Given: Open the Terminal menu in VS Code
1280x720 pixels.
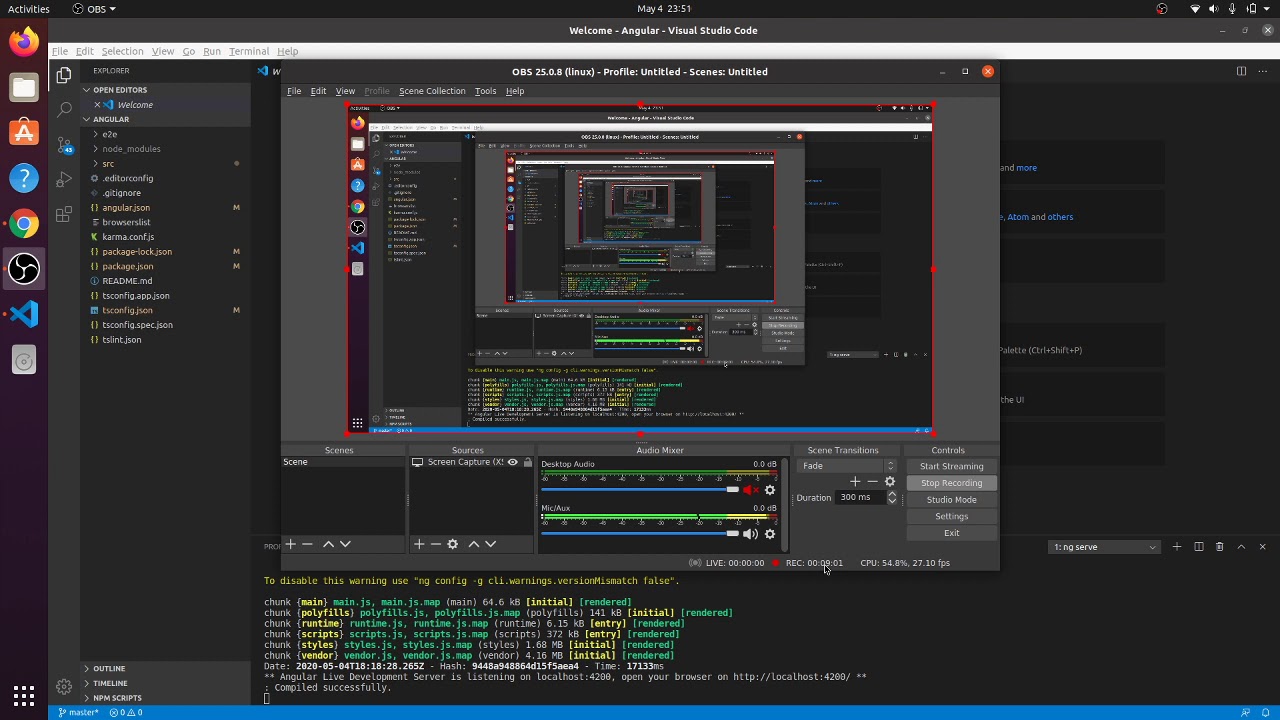Looking at the screenshot, I should coord(249,51).
